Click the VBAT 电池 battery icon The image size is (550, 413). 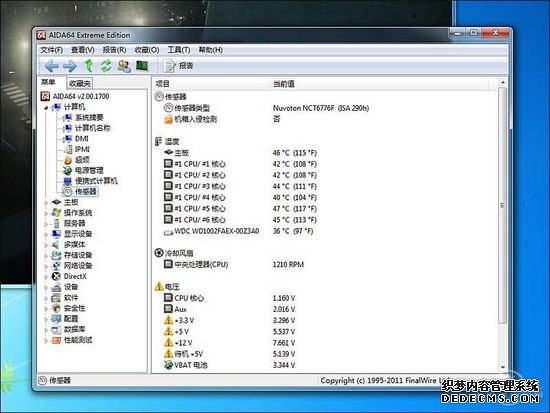[168, 365]
